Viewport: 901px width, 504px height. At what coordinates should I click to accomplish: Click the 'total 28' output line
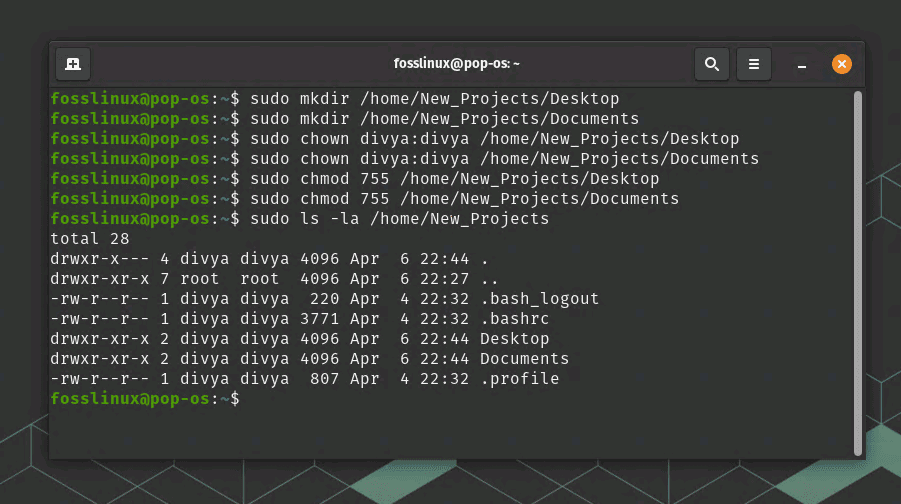click(x=90, y=238)
